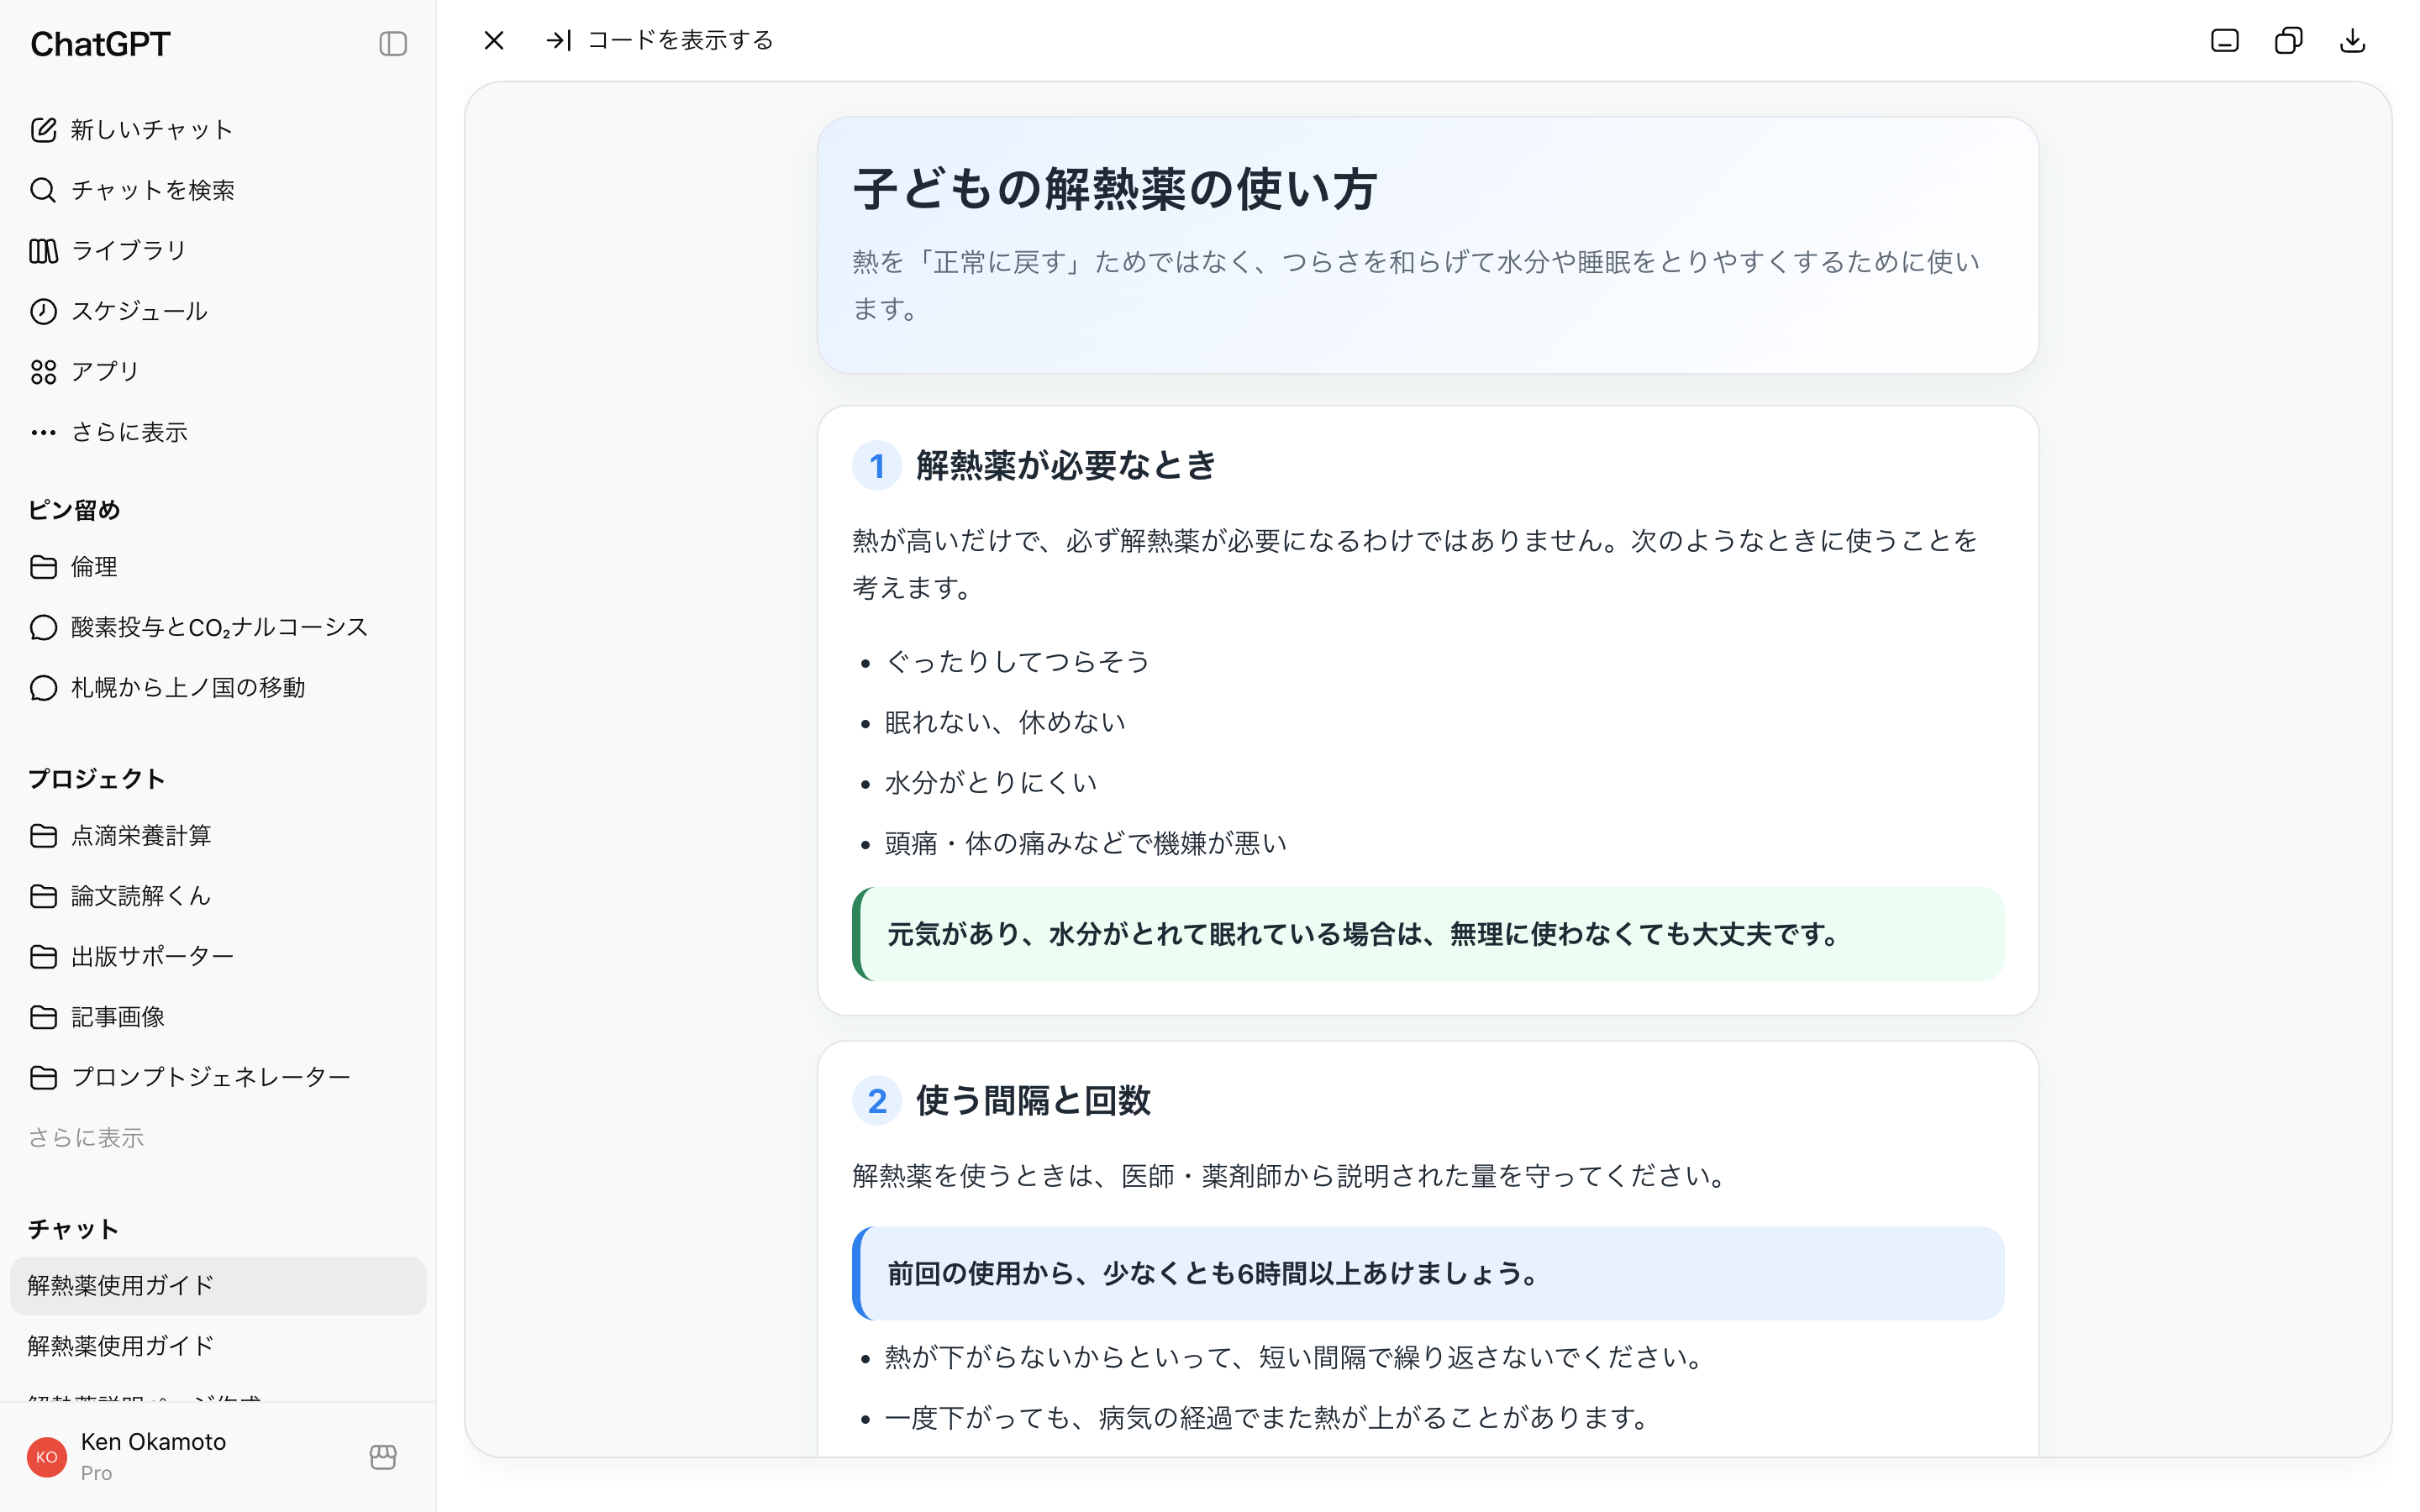Open pinned chat 札幌から上ノ国の移動

[218, 688]
